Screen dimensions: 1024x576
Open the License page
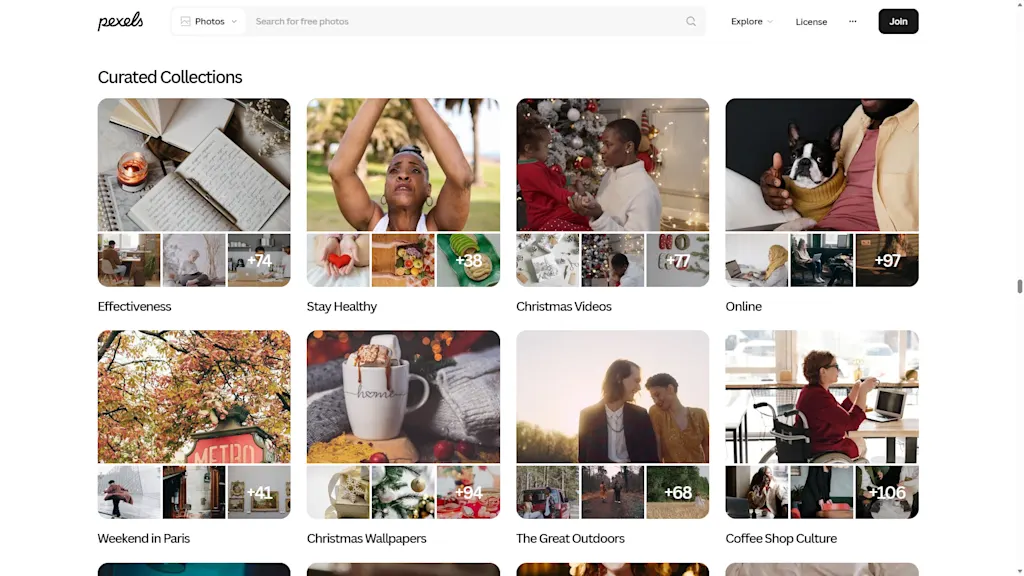pos(811,22)
